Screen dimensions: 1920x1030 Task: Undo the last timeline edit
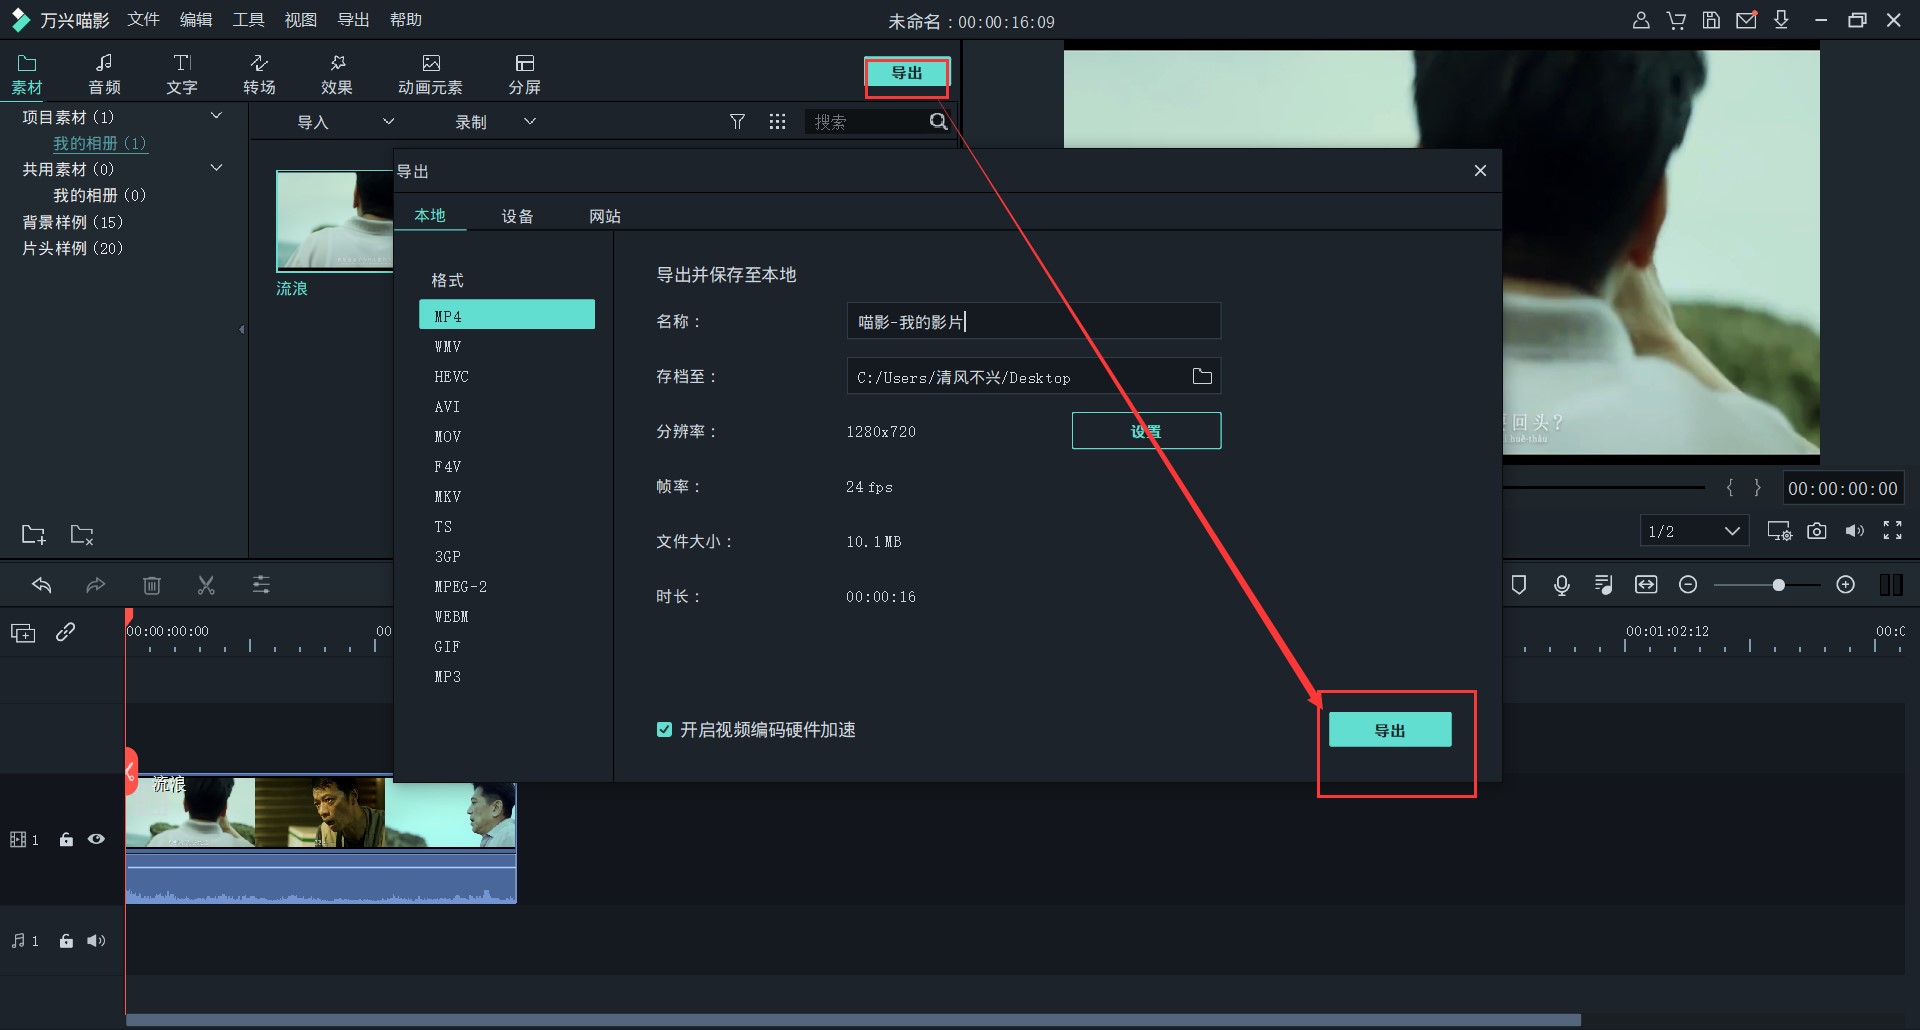pyautogui.click(x=41, y=585)
